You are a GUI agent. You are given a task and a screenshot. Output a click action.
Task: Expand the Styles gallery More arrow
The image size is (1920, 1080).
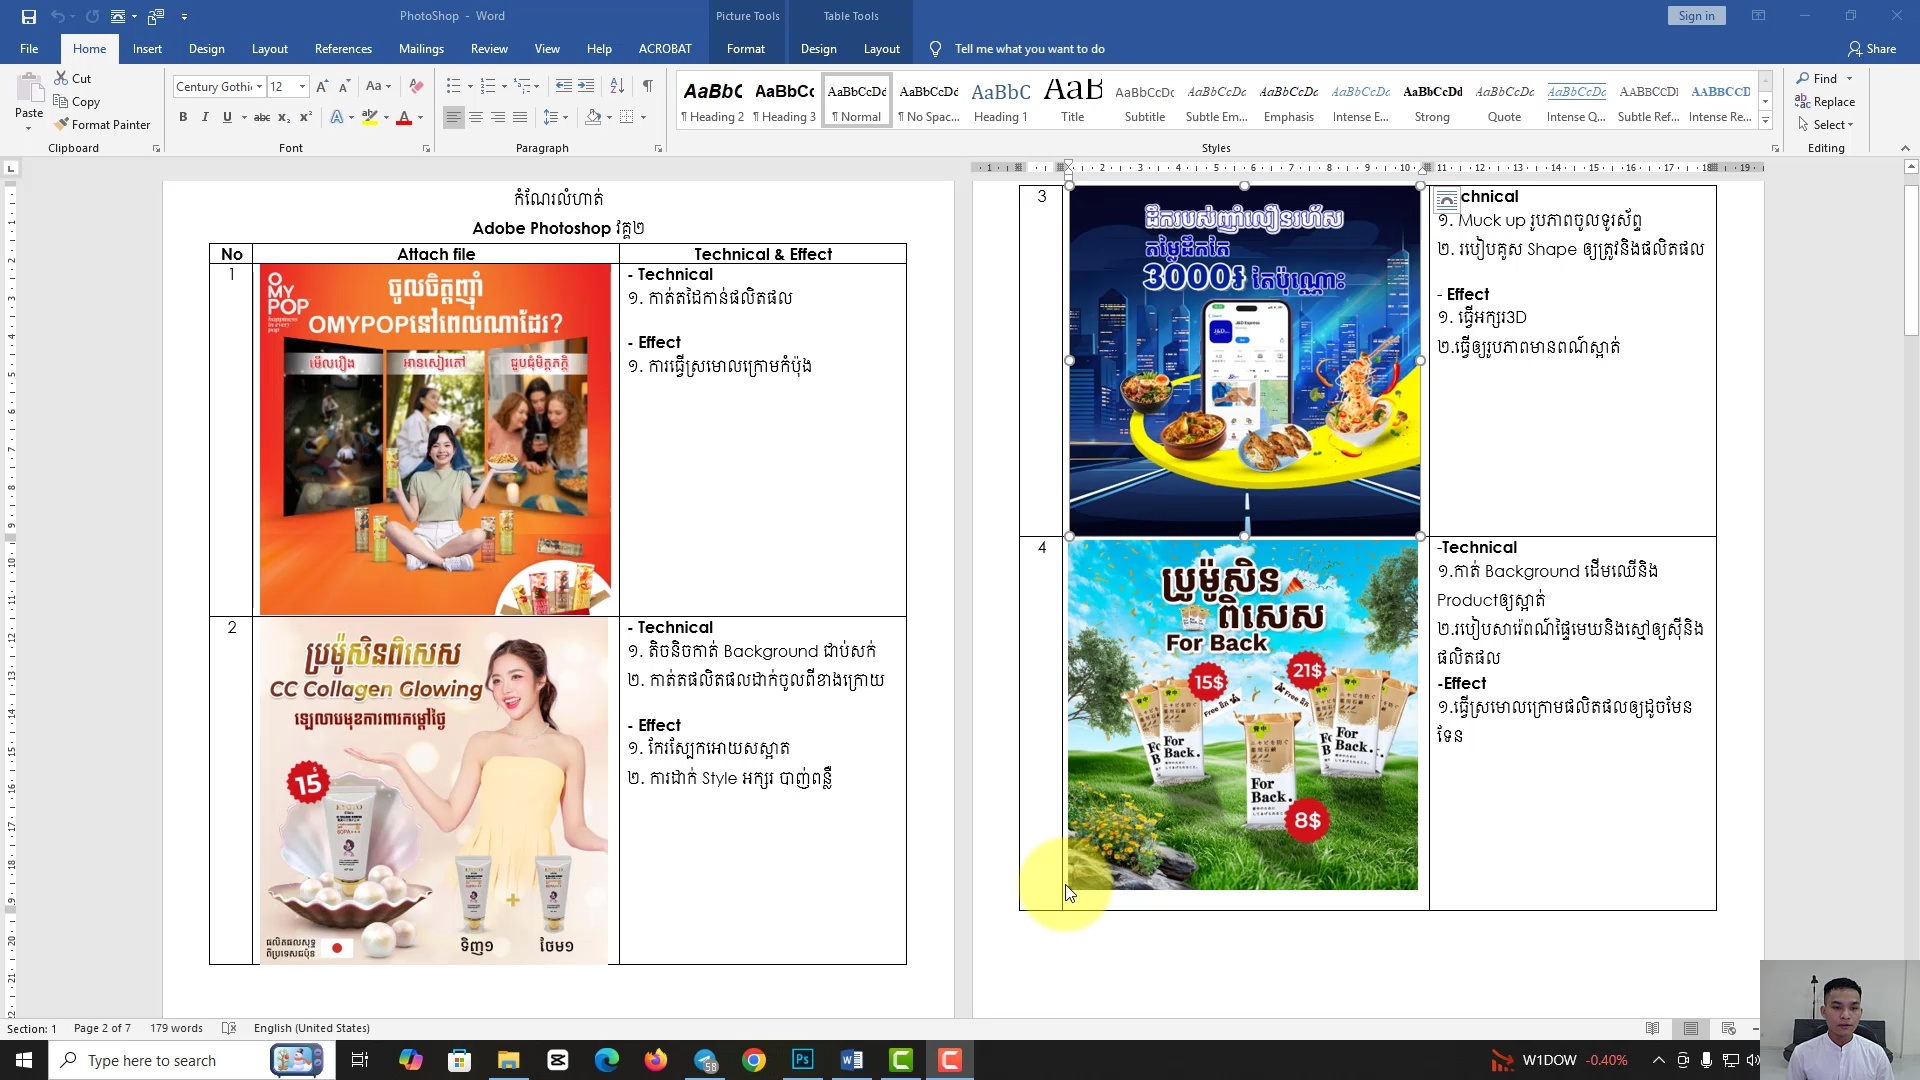point(1765,120)
